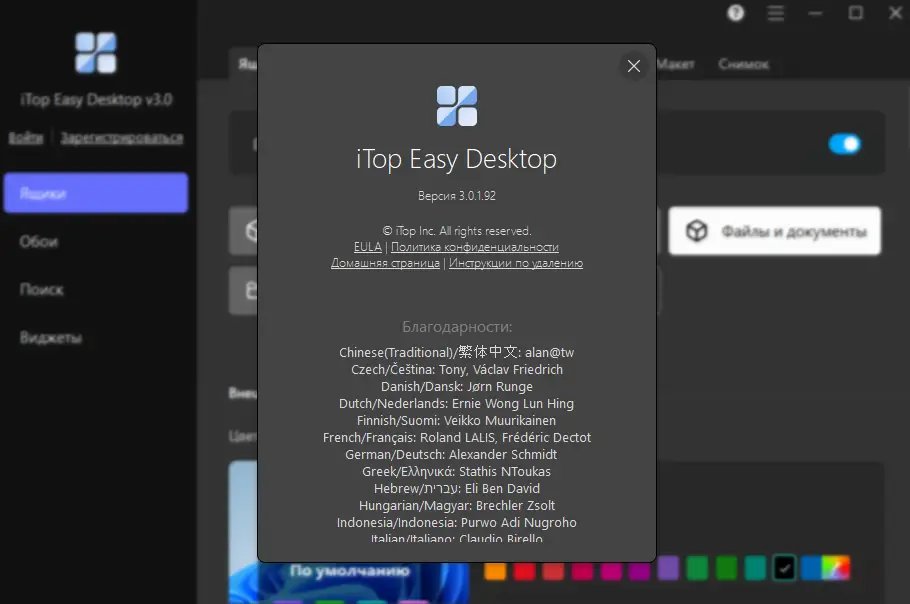The height and width of the screenshot is (604, 910).
Task: Select the black checked color swatch
Action: (x=784, y=569)
